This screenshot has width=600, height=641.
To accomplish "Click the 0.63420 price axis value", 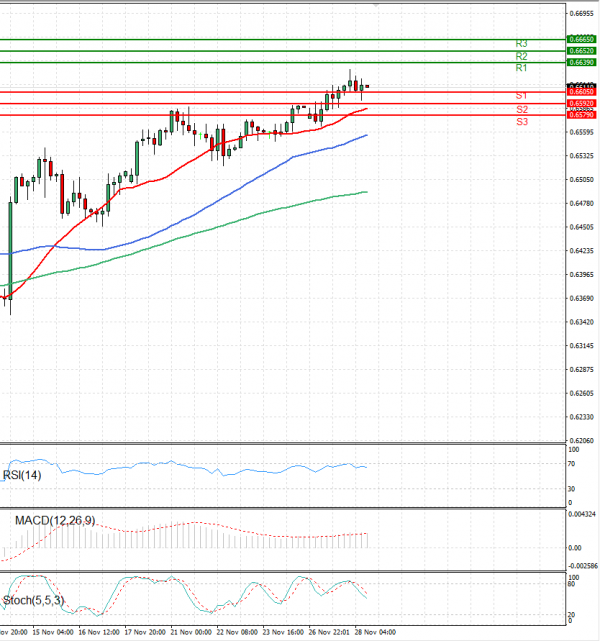I will 581,322.
